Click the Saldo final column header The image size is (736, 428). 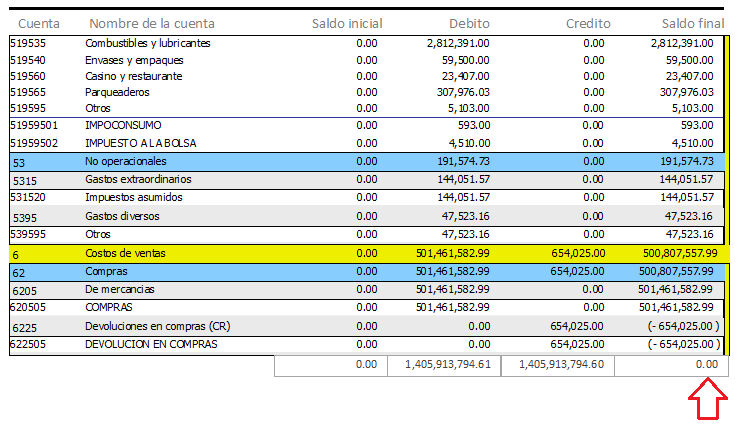(x=693, y=23)
